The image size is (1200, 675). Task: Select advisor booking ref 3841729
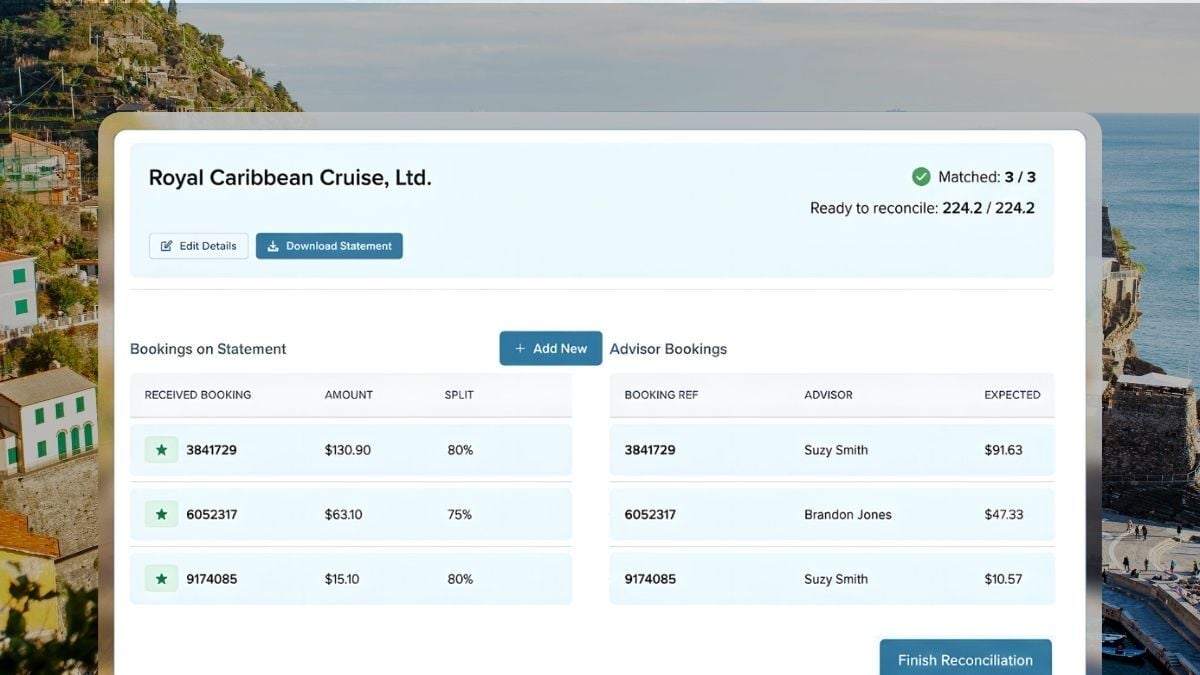650,450
